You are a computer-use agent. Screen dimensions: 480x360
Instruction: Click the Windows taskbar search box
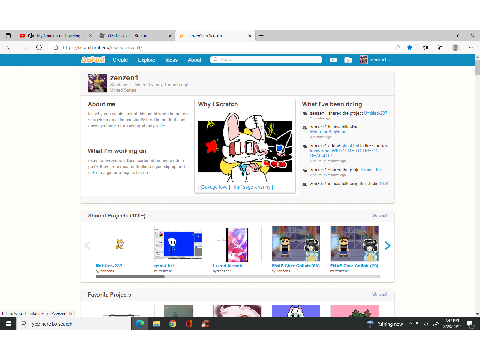[x=73, y=324]
